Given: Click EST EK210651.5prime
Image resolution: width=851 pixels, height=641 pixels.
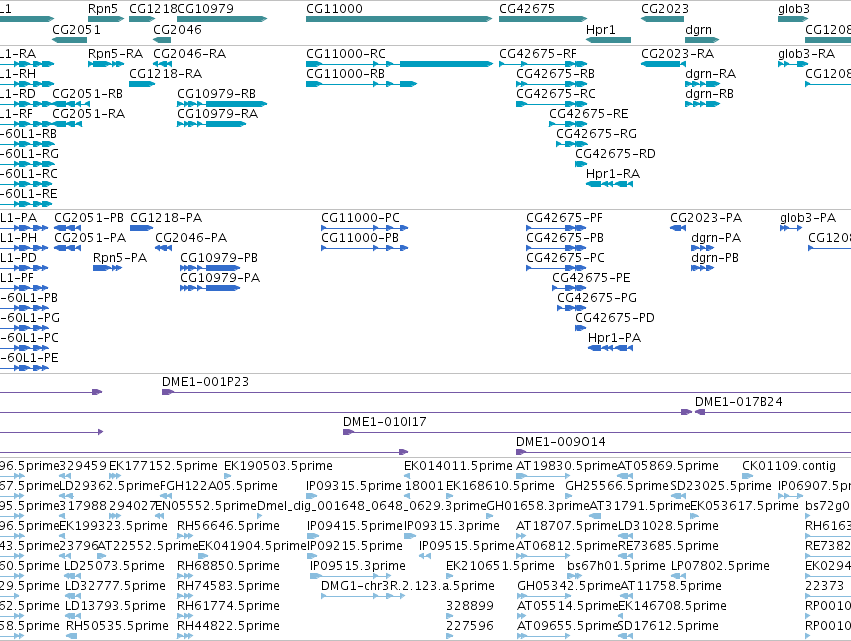Looking at the screenshot, I should [500, 566].
